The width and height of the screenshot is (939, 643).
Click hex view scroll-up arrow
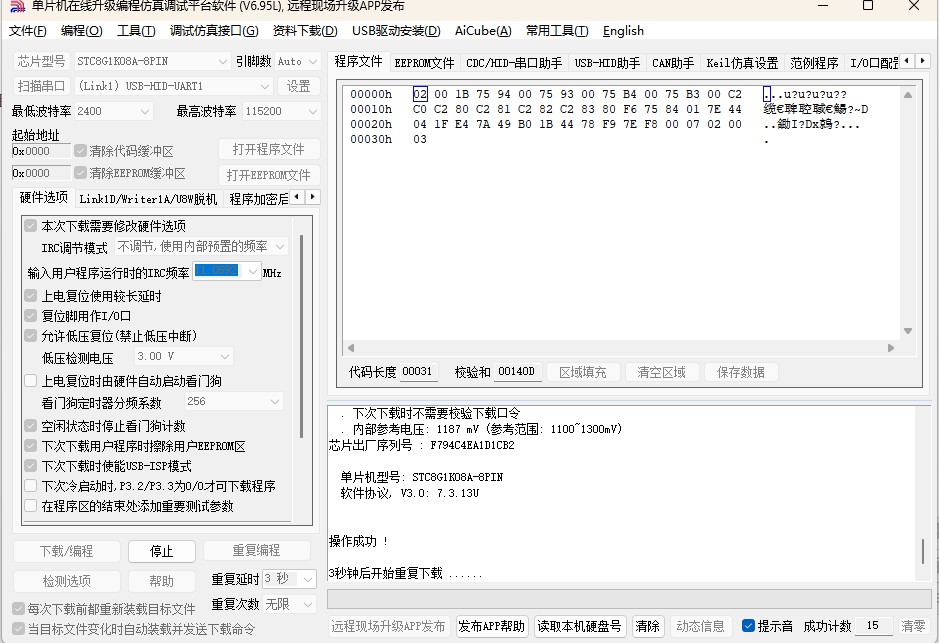point(908,95)
